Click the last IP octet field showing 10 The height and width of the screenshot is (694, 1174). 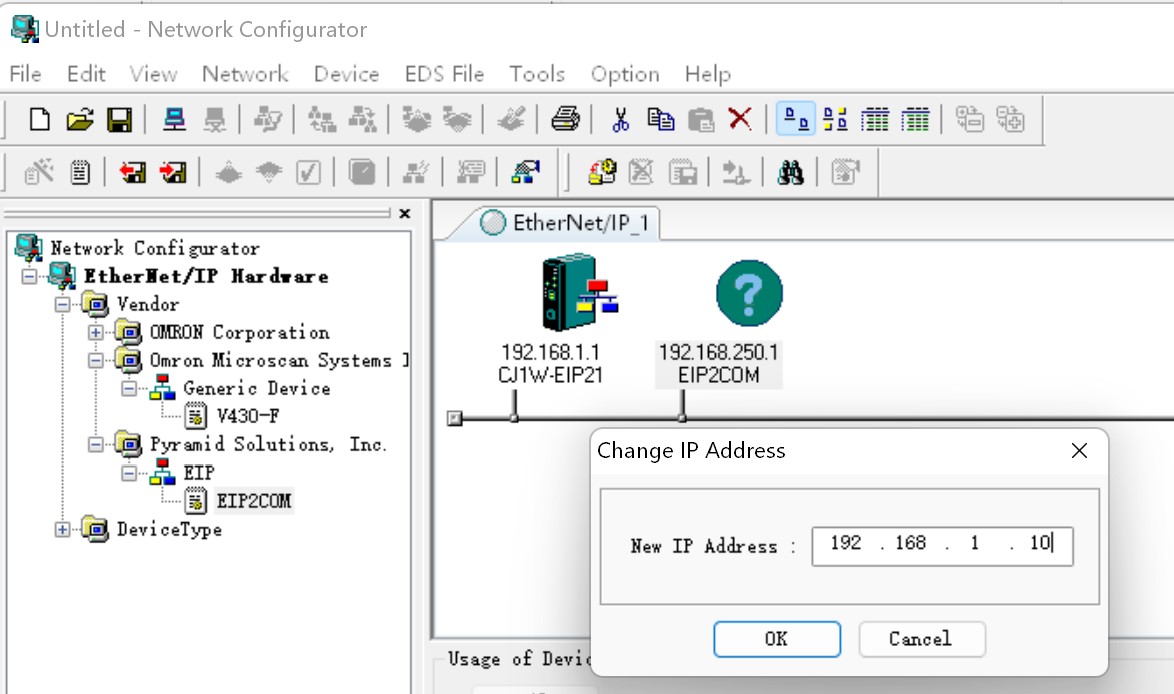[x=1041, y=544]
